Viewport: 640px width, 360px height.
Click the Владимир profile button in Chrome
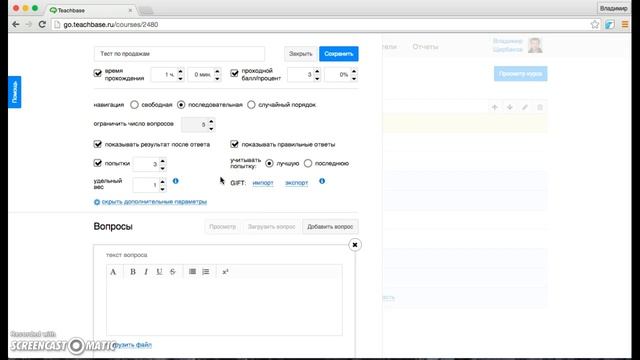613,8
